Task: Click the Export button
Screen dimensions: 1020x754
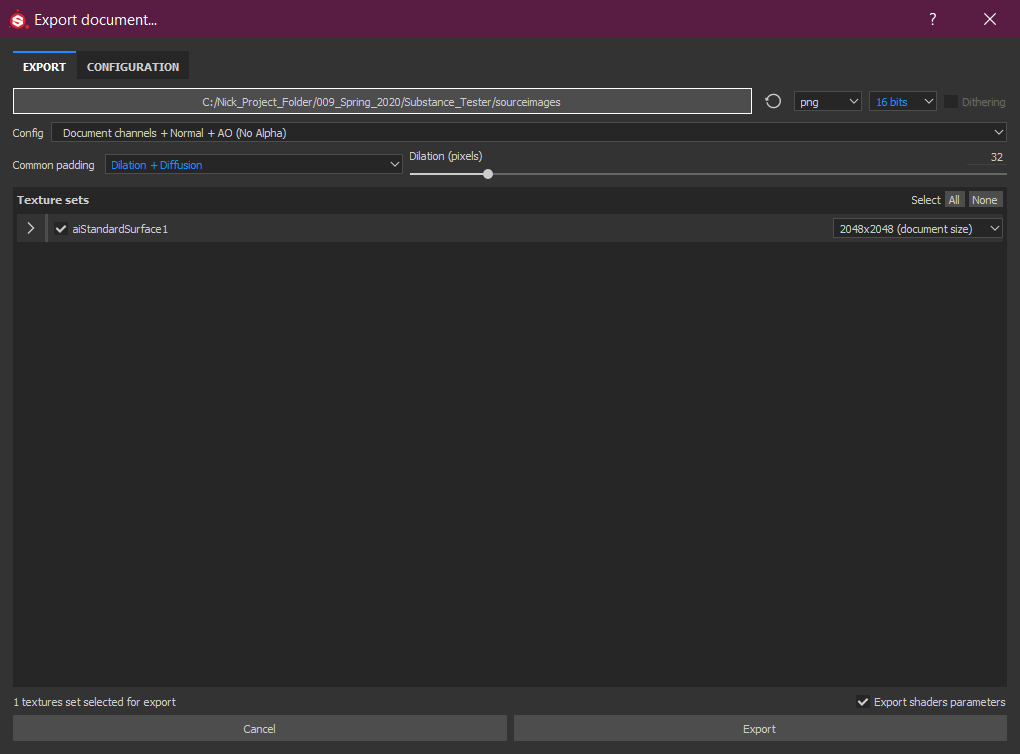Action: click(x=760, y=729)
